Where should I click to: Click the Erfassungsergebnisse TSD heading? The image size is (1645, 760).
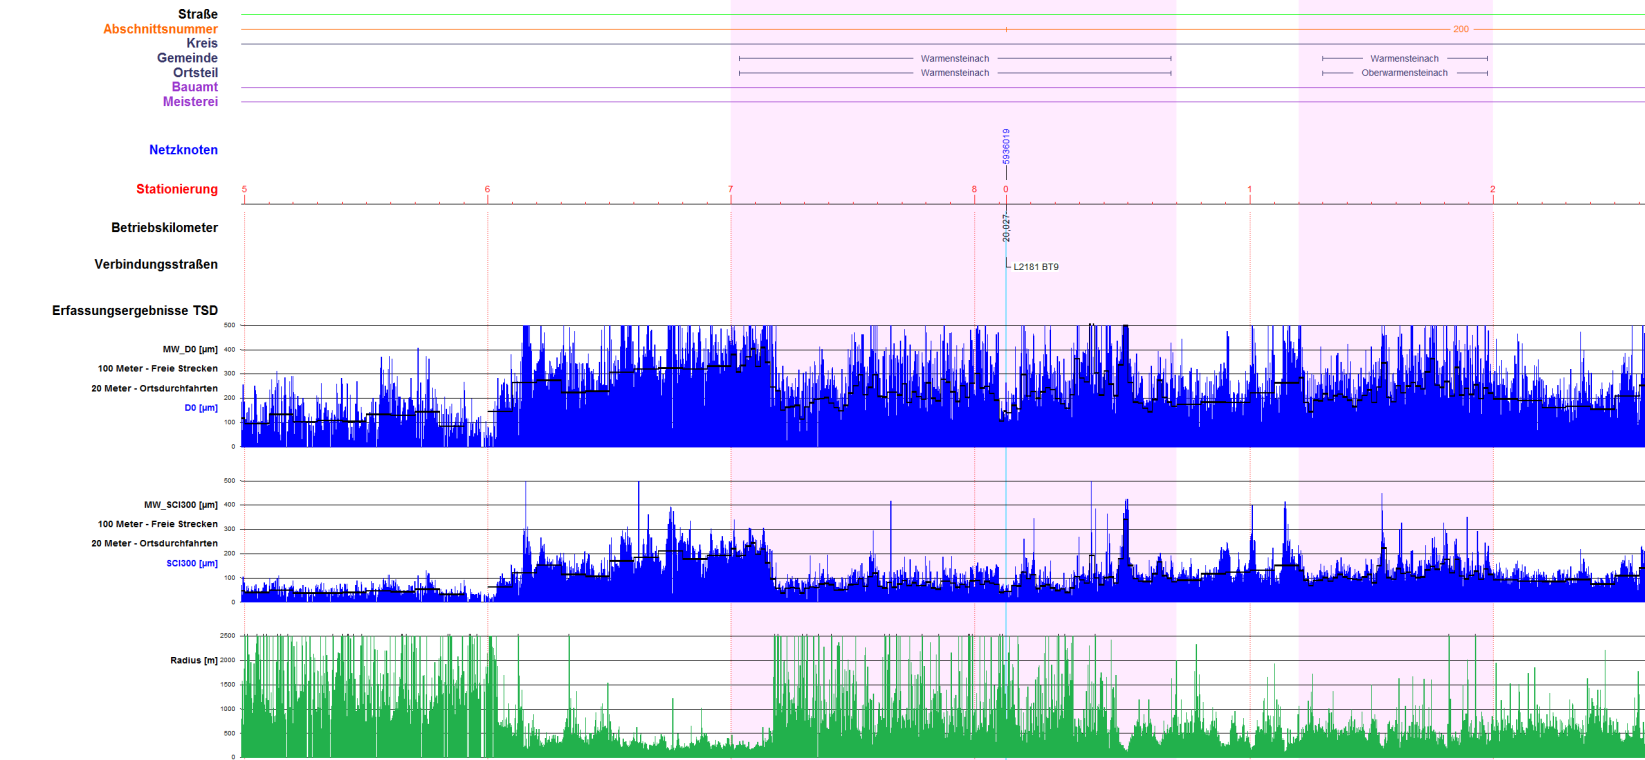point(135,311)
